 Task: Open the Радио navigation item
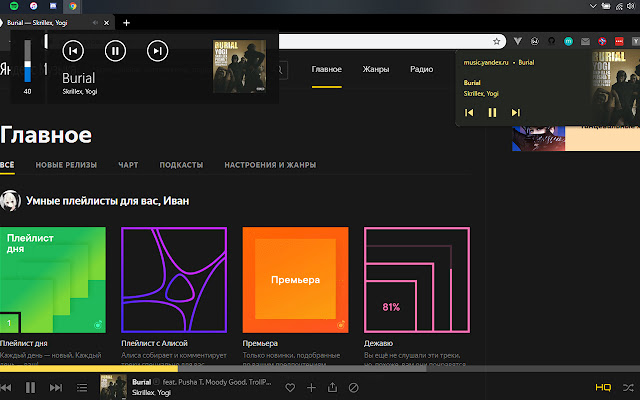point(422,69)
